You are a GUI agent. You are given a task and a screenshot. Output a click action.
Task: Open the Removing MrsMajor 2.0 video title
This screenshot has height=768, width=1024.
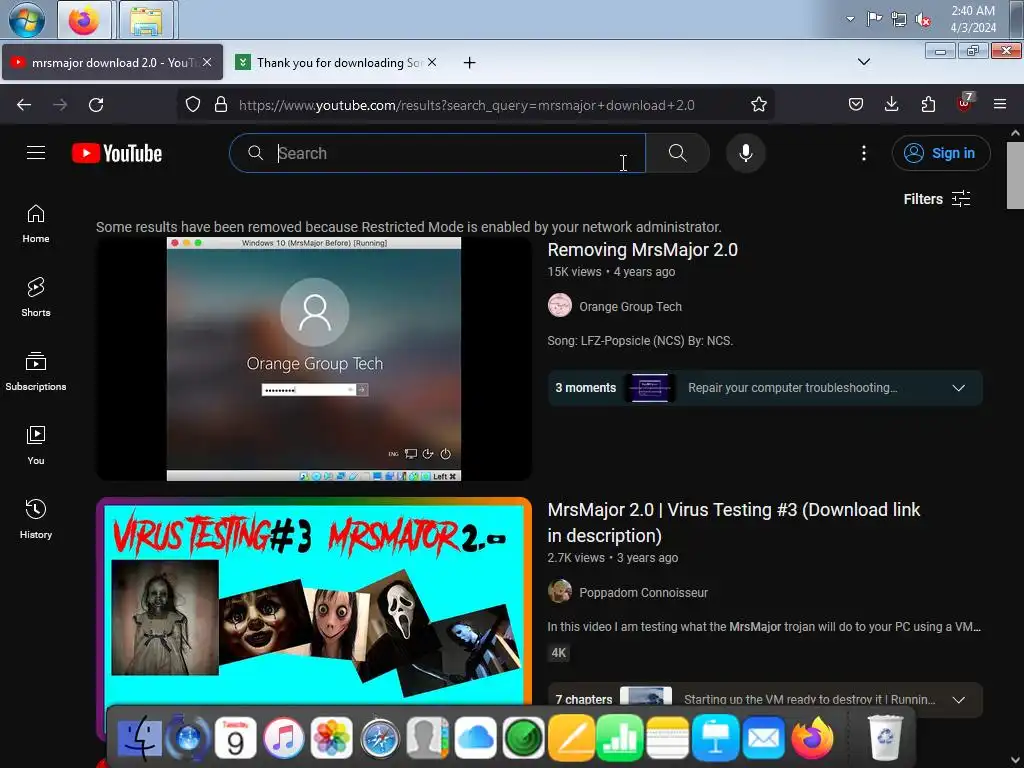(x=642, y=250)
